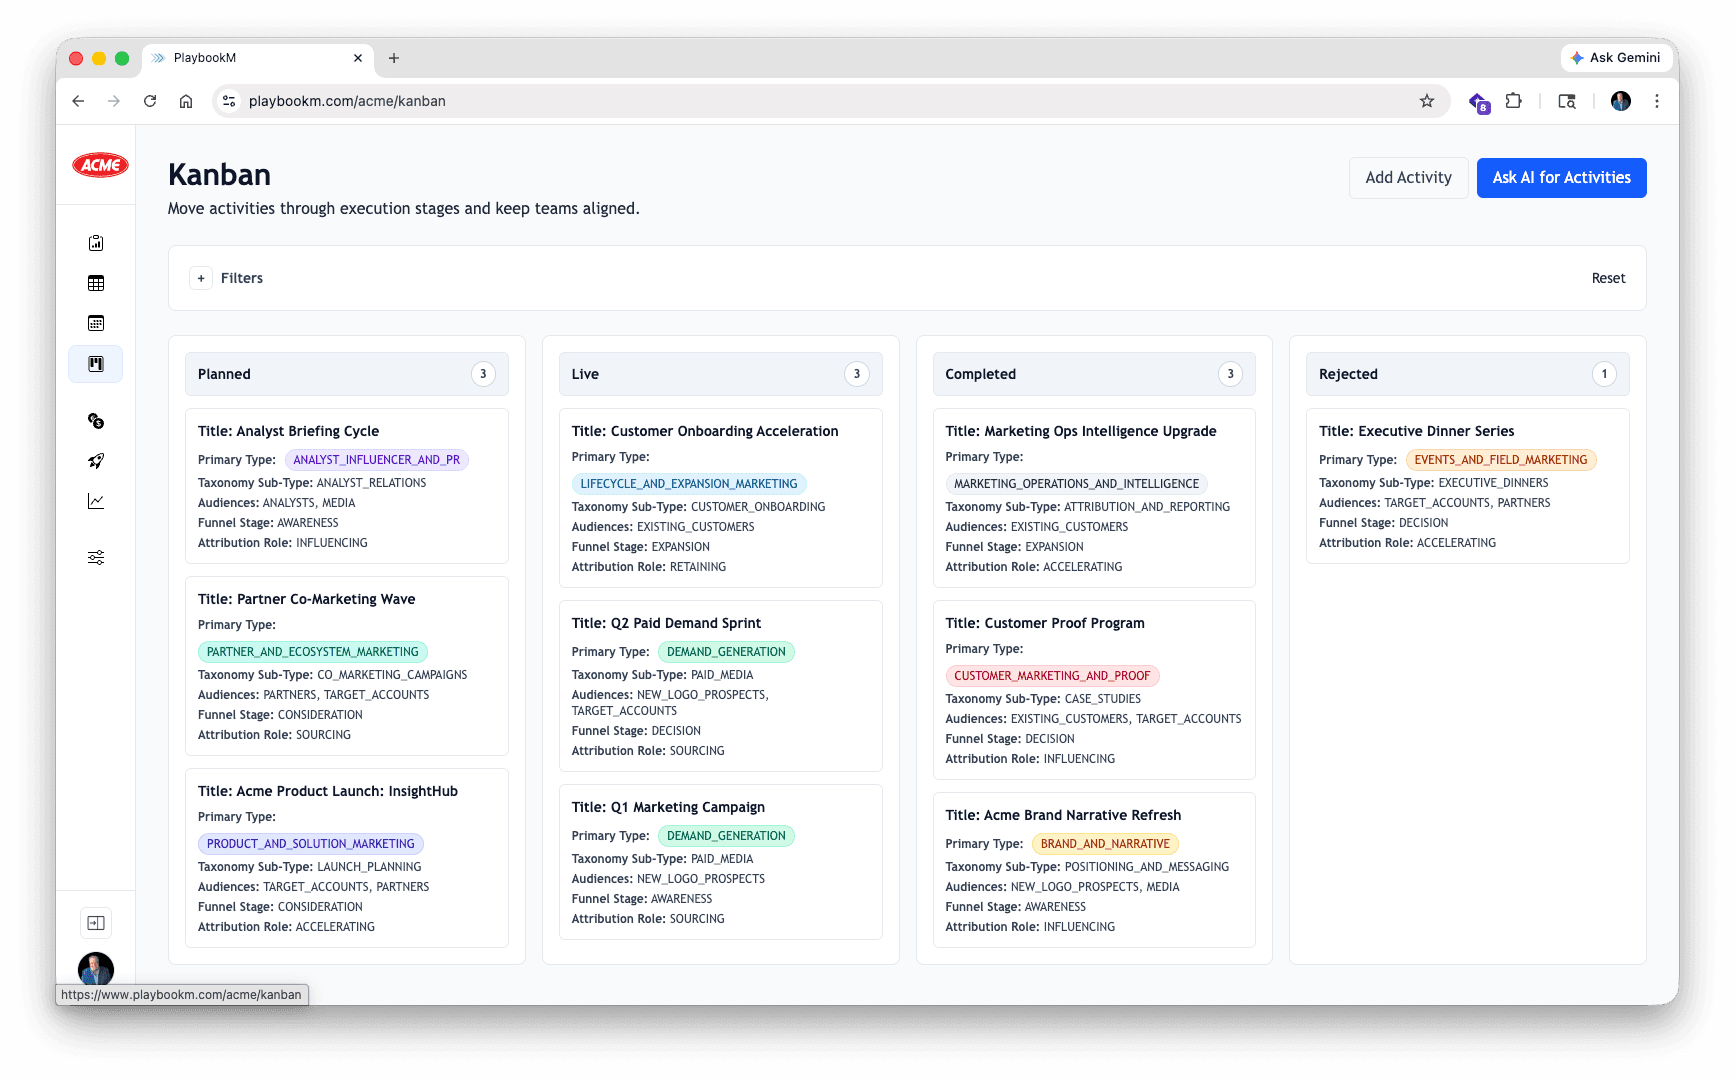Click Reset to clear filters
Image resolution: width=1735 pixels, height=1079 pixels.
(1608, 278)
